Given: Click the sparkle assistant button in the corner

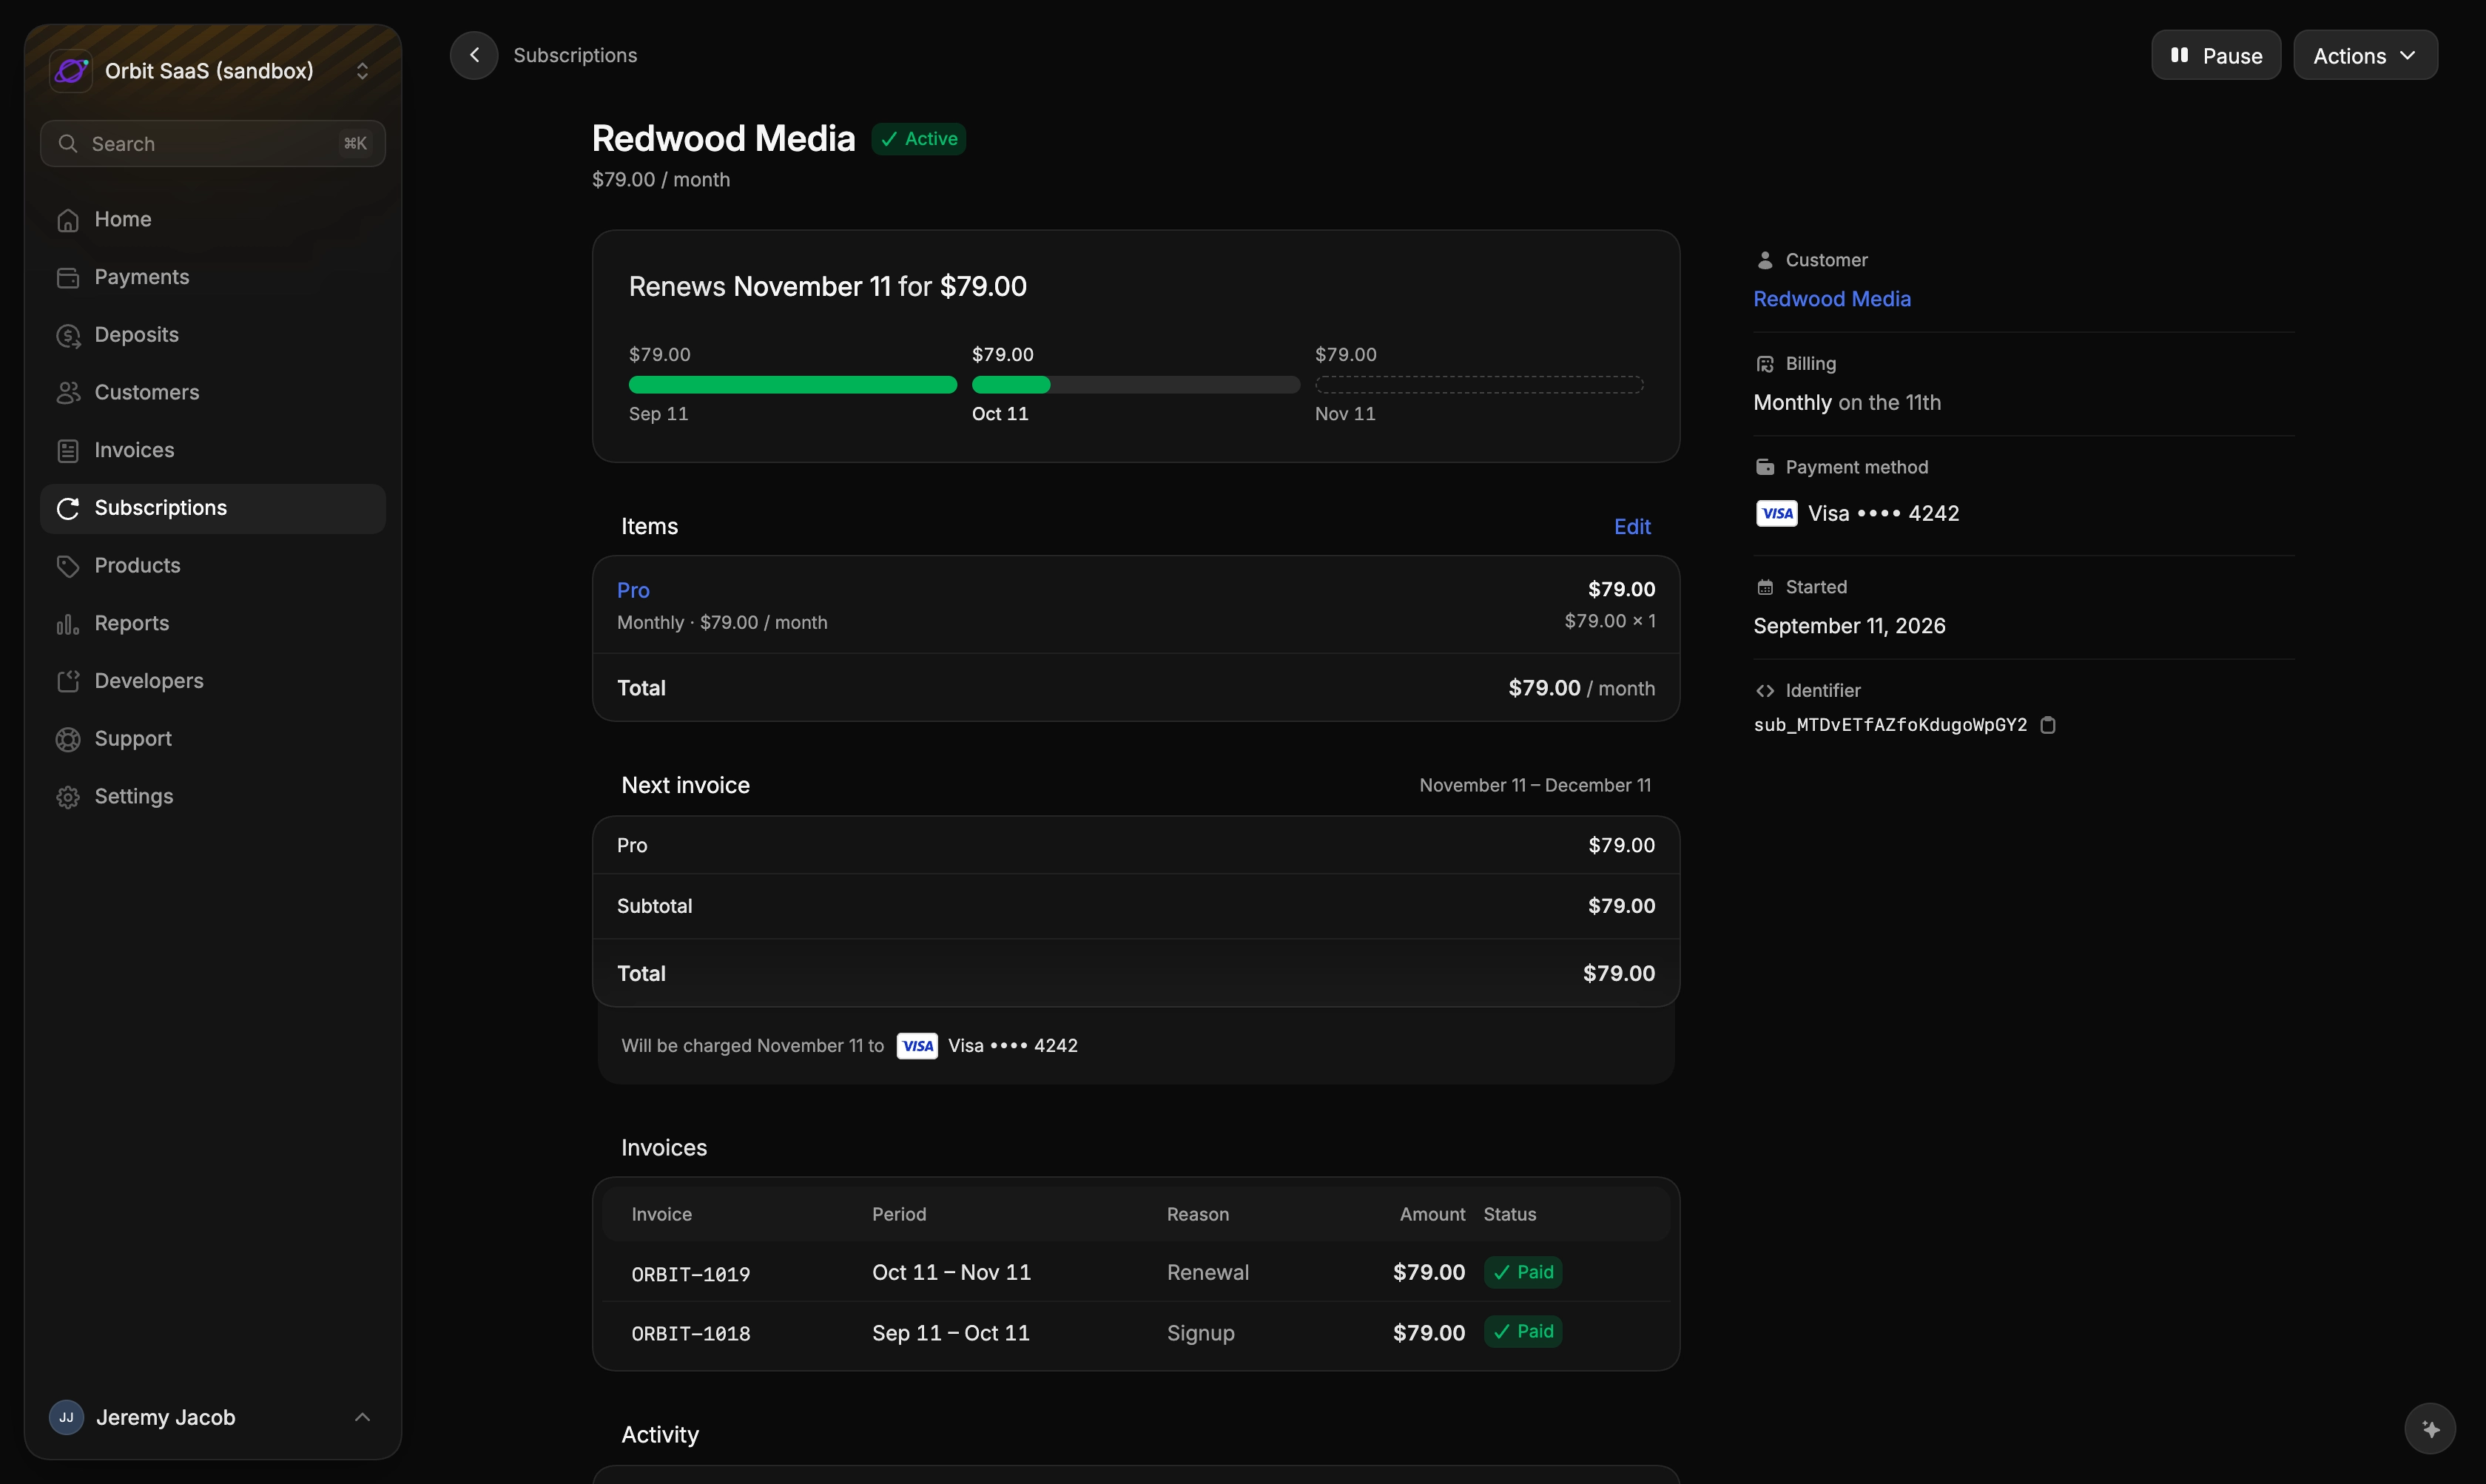Looking at the screenshot, I should pos(2430,1429).
